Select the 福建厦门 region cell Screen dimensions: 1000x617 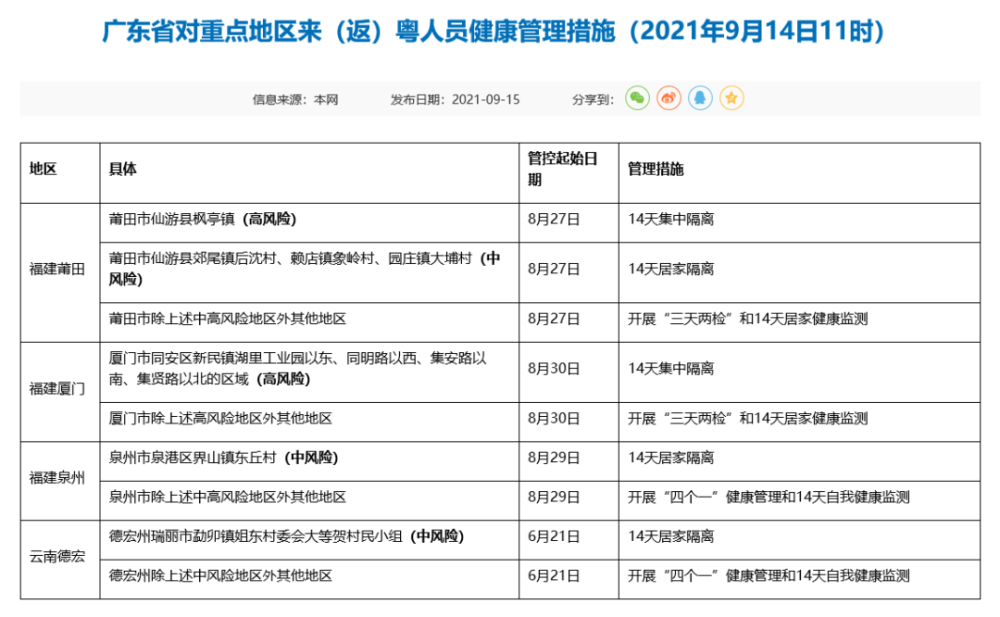[x=58, y=387]
